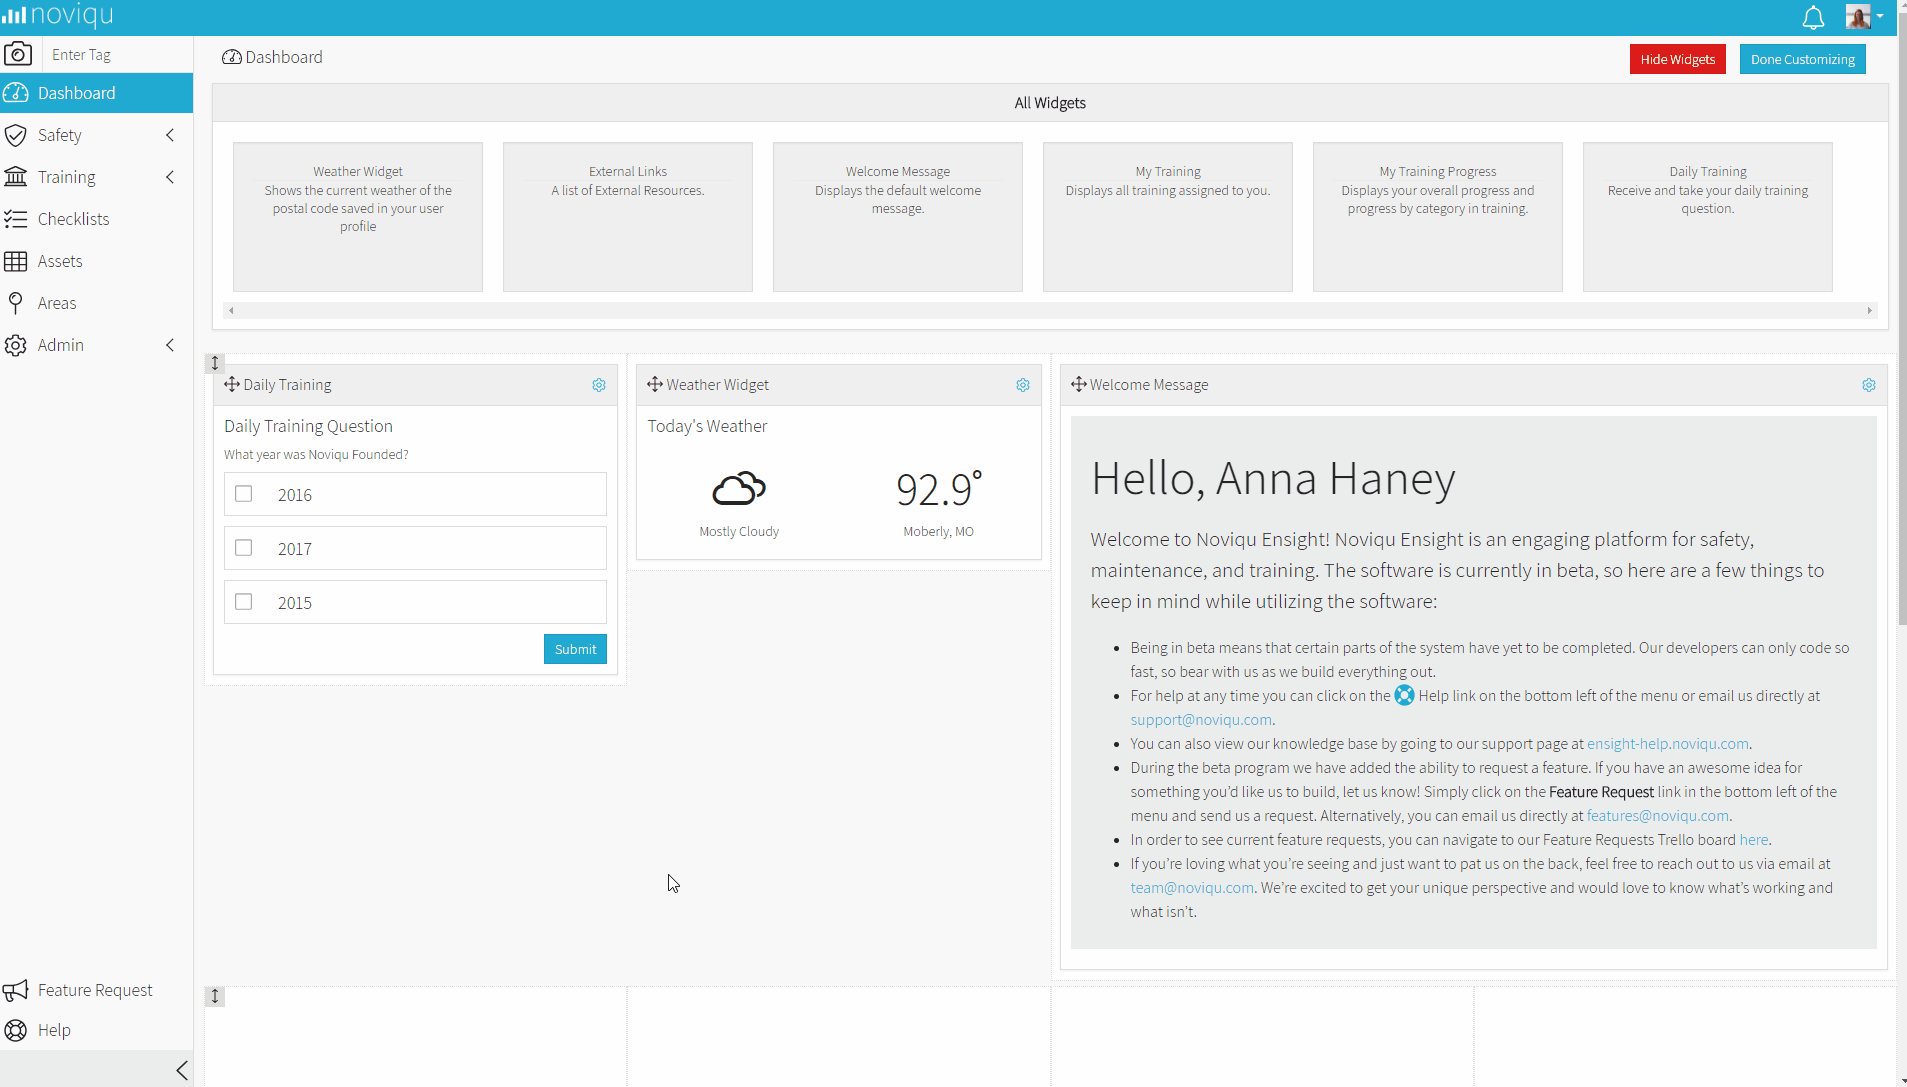Click the Admin gear icon
The image size is (1907, 1087).
click(15, 345)
